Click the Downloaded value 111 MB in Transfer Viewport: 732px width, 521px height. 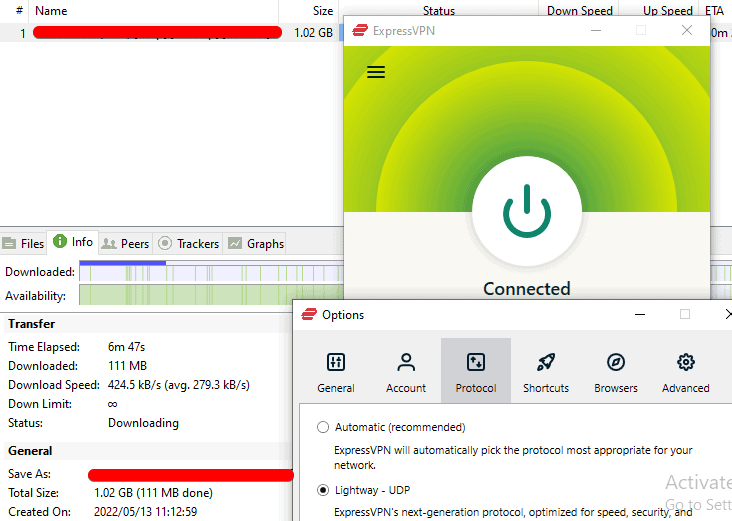pos(127,366)
